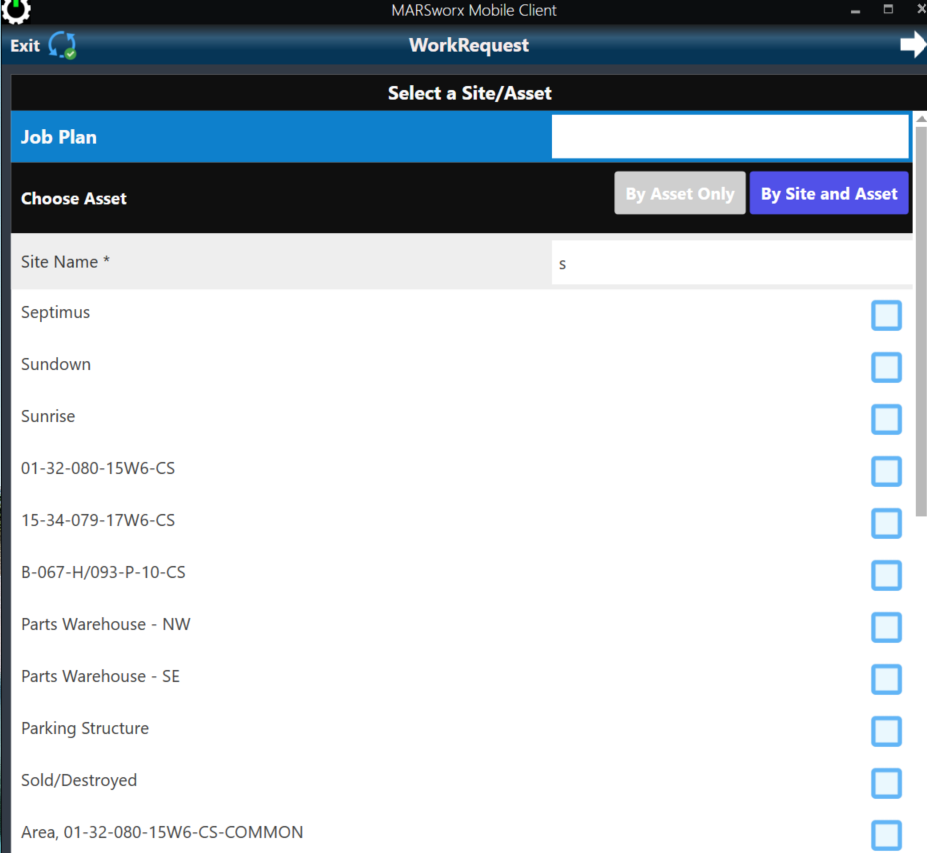Exit the WorkRequest screen
The width and height of the screenshot is (927, 853).
(25, 46)
